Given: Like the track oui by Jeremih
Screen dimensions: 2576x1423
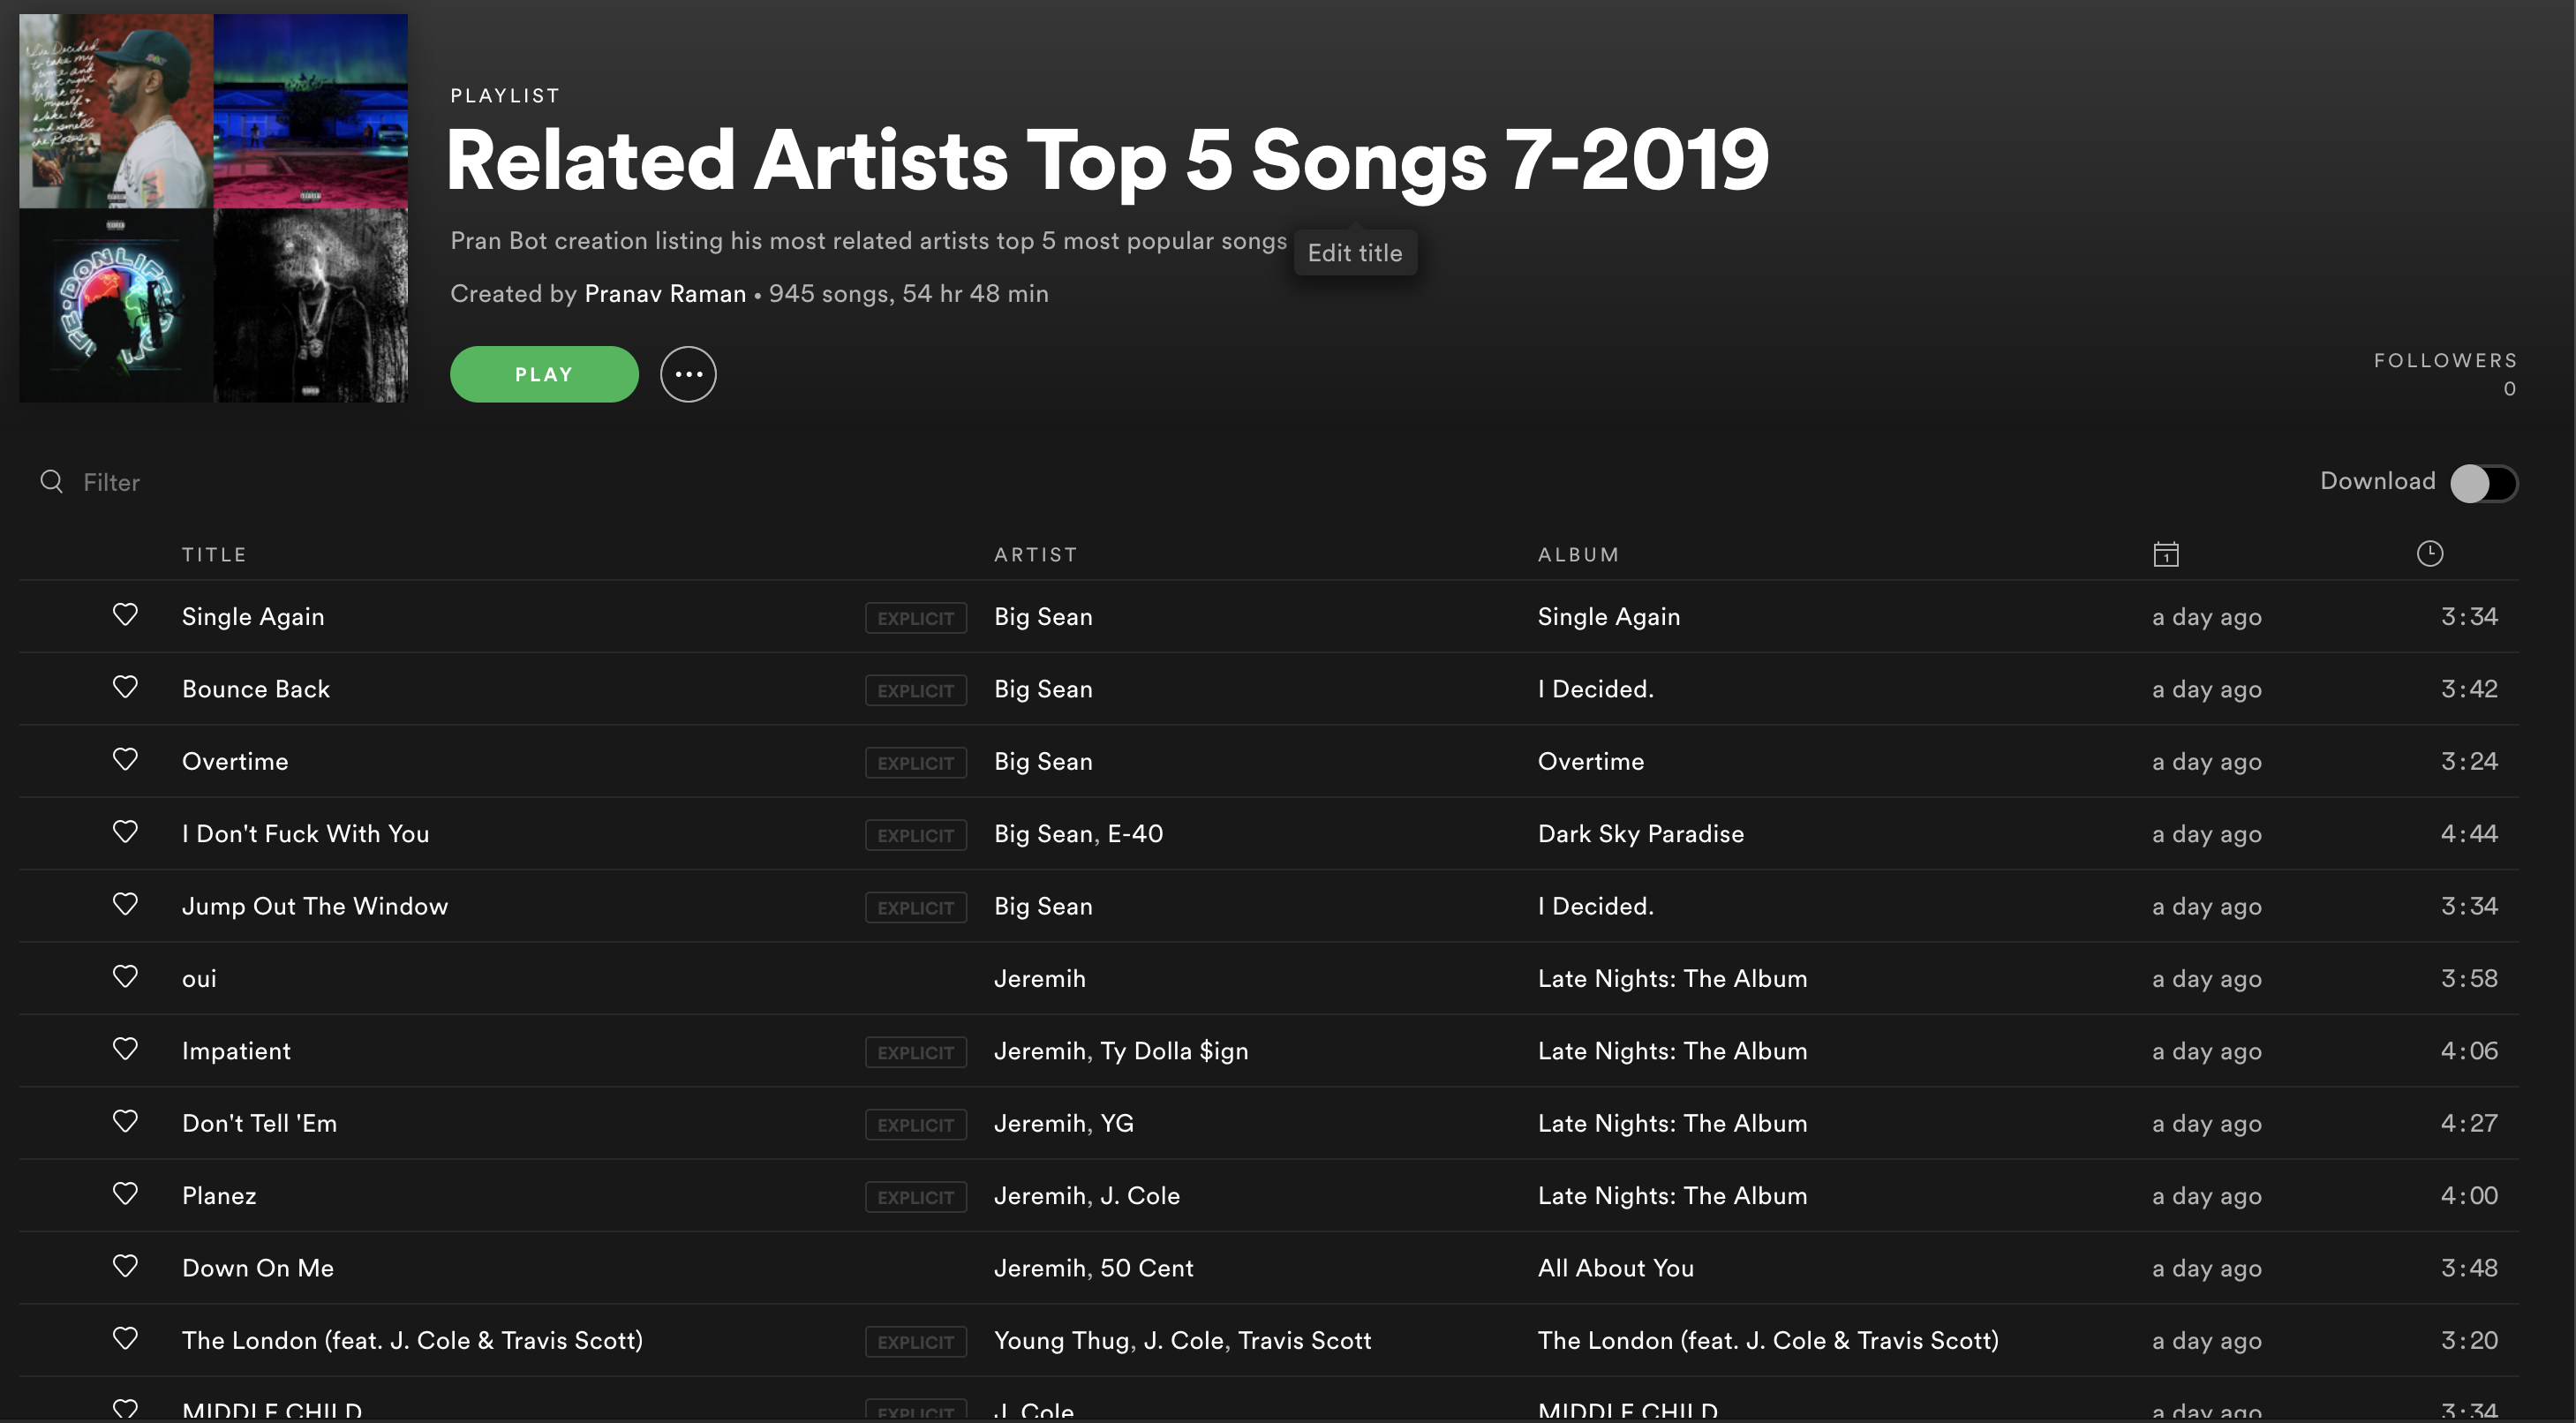Looking at the screenshot, I should tap(125, 977).
